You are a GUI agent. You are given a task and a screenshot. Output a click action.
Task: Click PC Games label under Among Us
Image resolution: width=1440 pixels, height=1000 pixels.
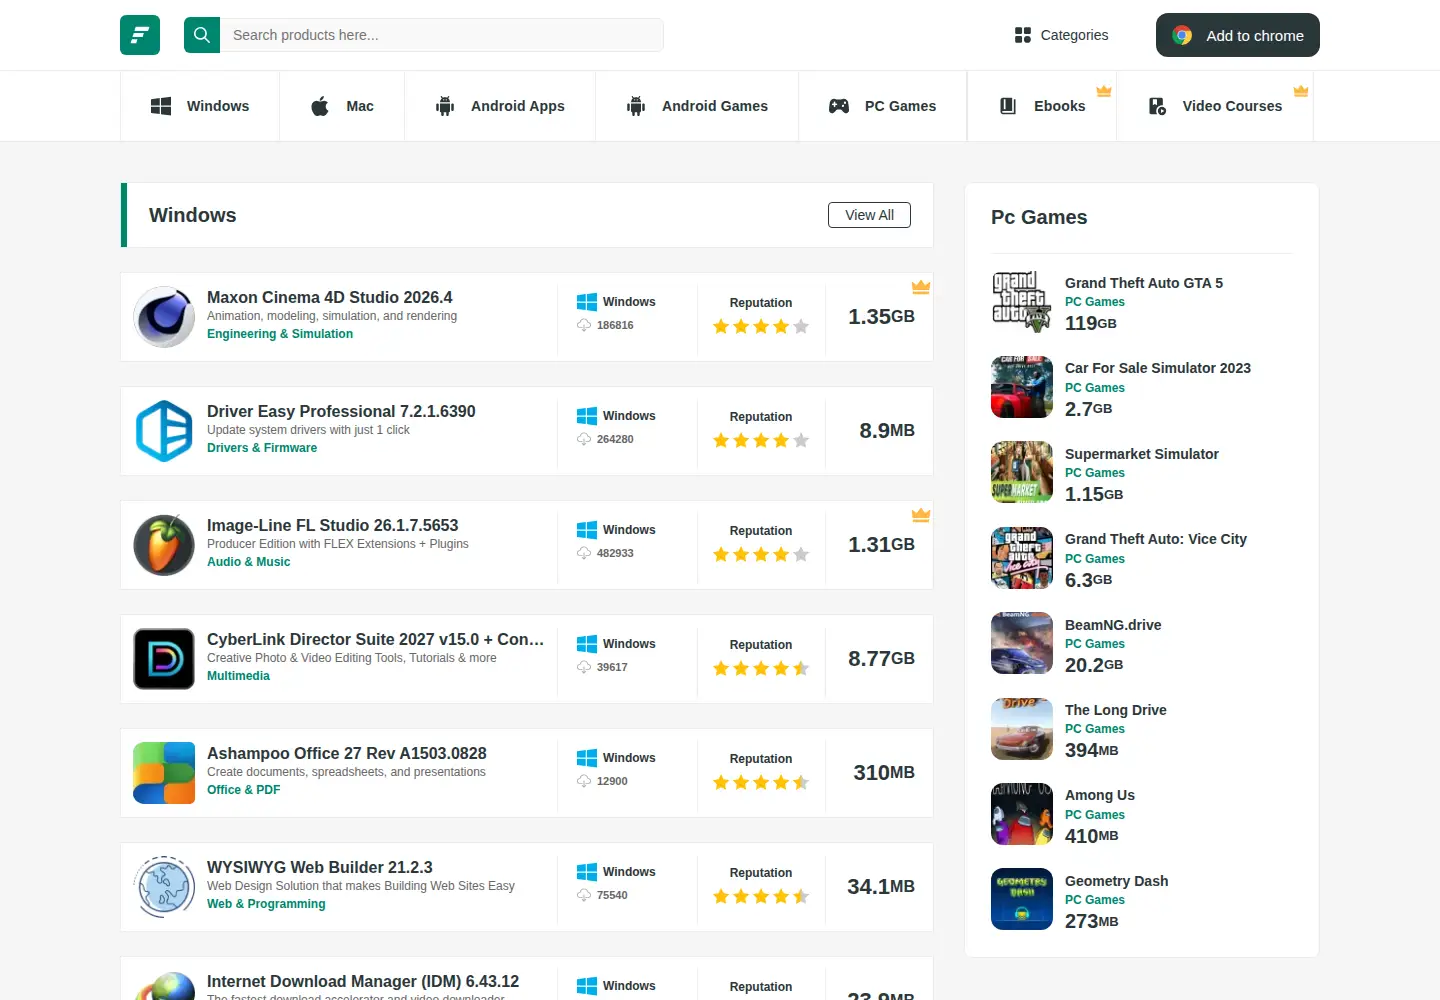click(1095, 815)
